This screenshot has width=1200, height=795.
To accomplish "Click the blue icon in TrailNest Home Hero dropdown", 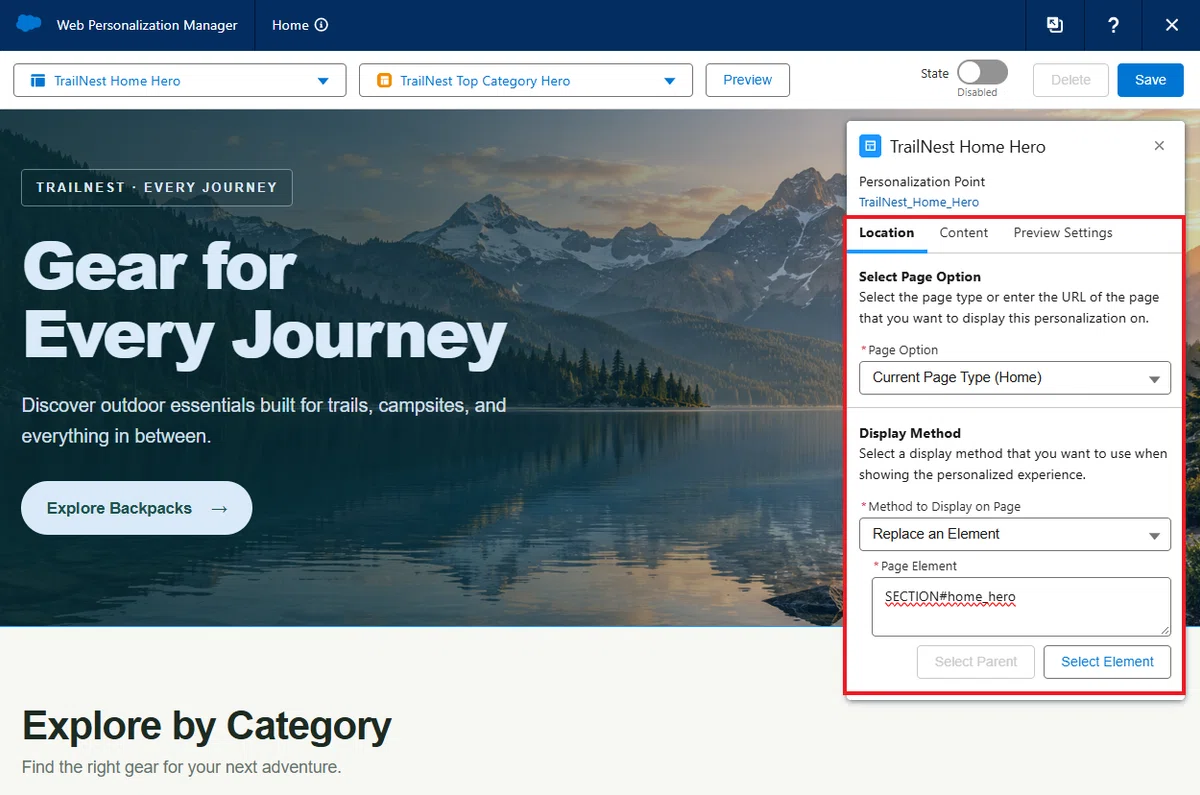I will click(x=38, y=81).
